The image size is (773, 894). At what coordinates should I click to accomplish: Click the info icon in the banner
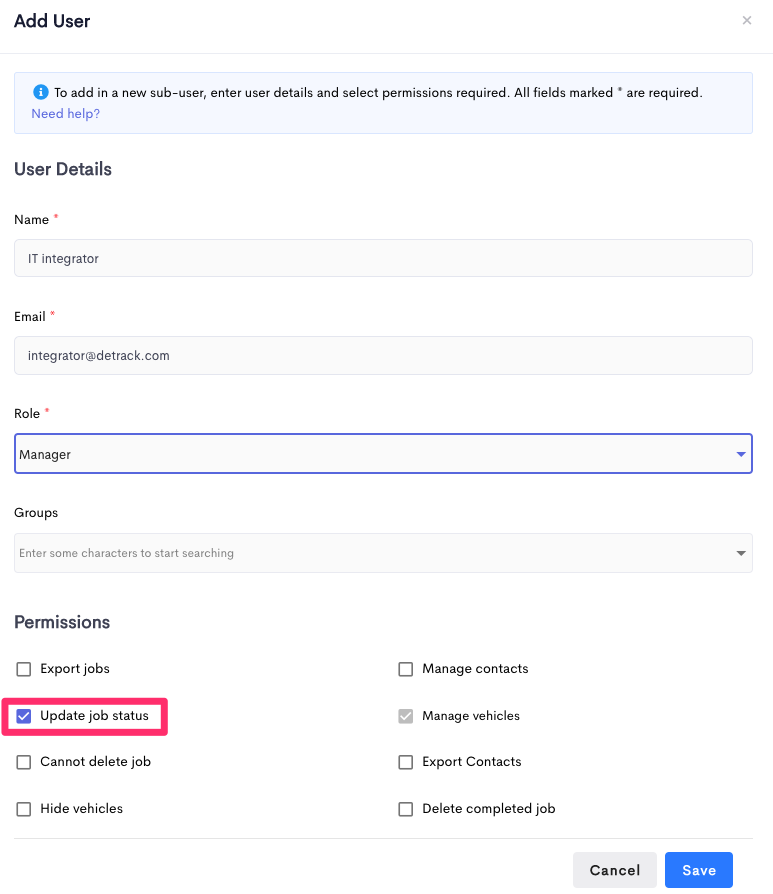(41, 92)
